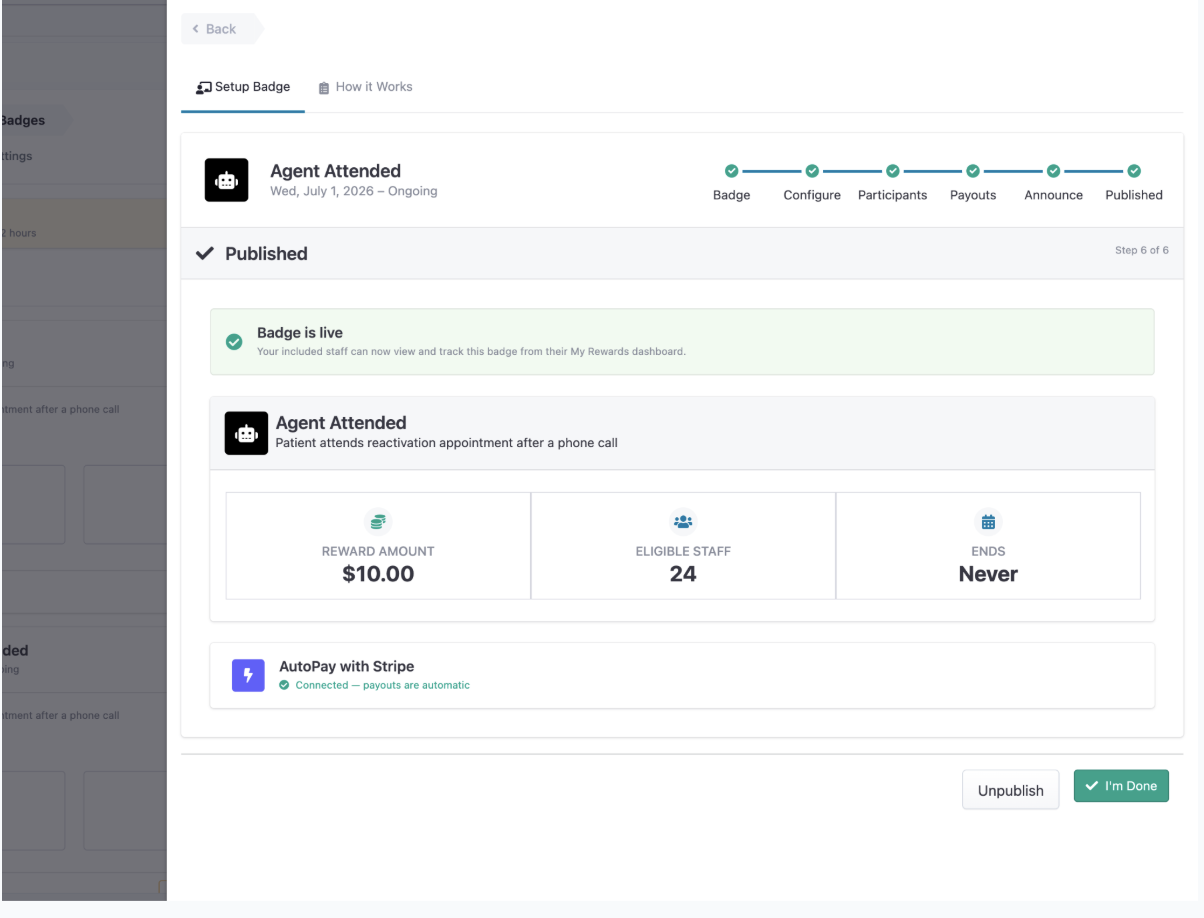Go to the Announce step

1053,171
